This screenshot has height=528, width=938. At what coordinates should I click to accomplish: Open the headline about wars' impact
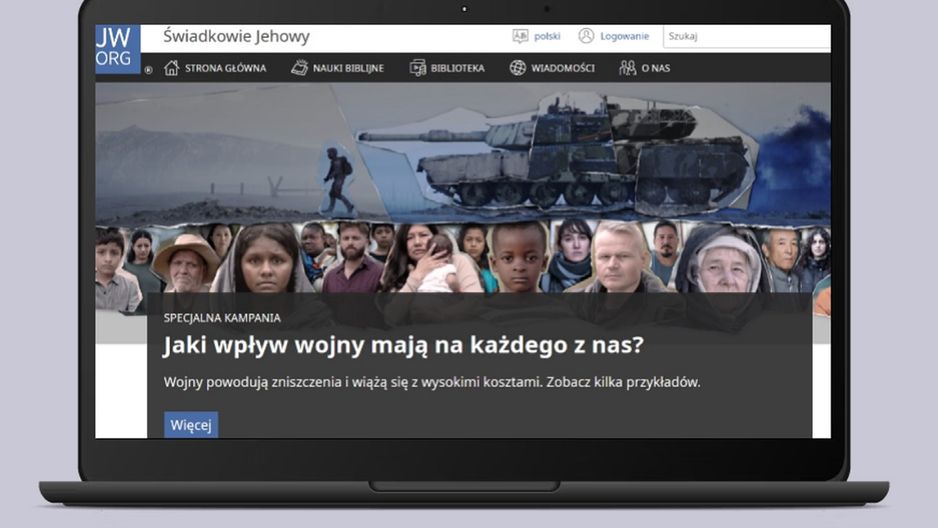pos(403,345)
